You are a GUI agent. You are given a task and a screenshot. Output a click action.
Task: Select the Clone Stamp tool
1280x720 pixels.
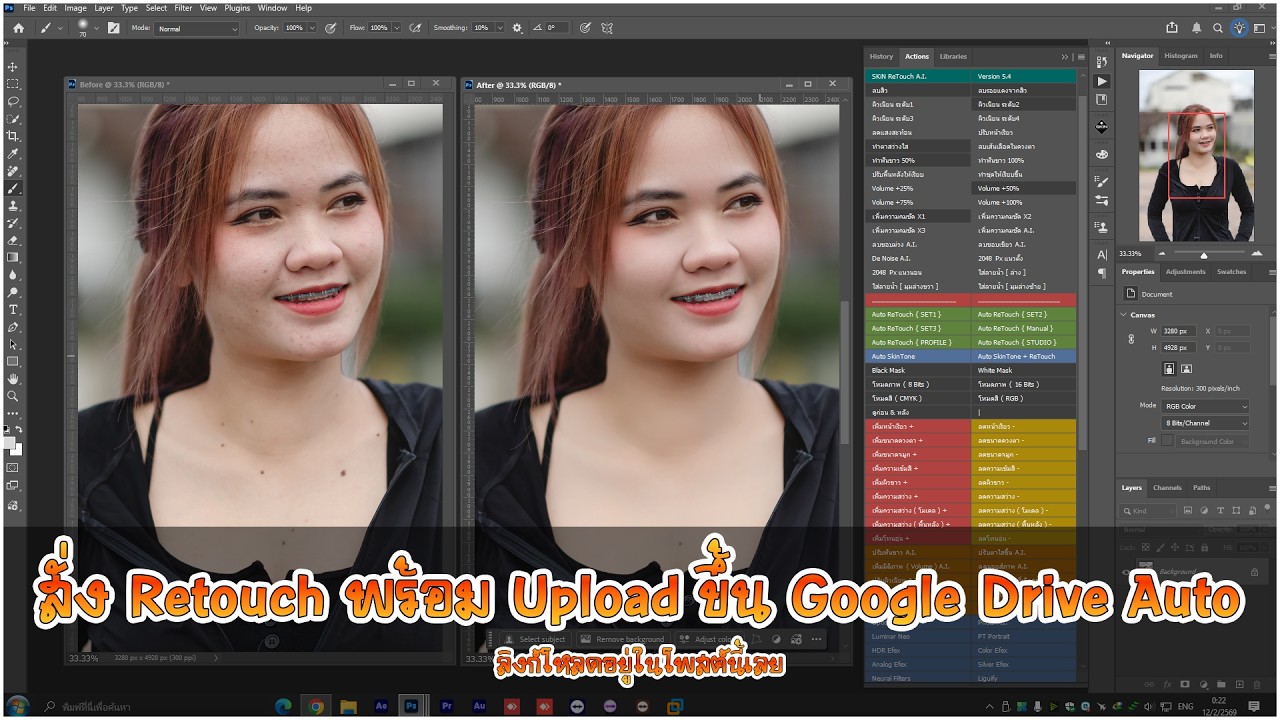pyautogui.click(x=13, y=205)
